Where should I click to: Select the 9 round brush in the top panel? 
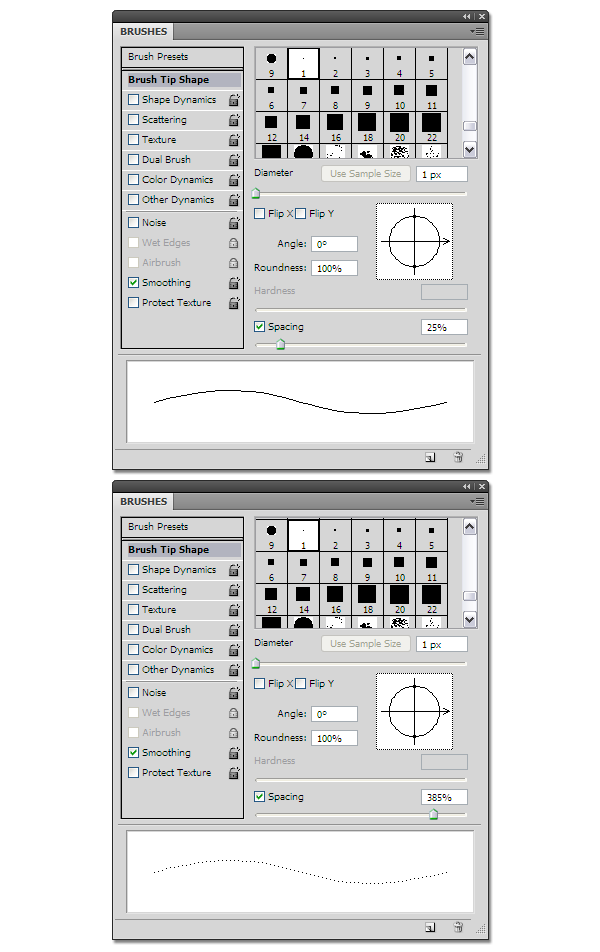click(x=271, y=64)
